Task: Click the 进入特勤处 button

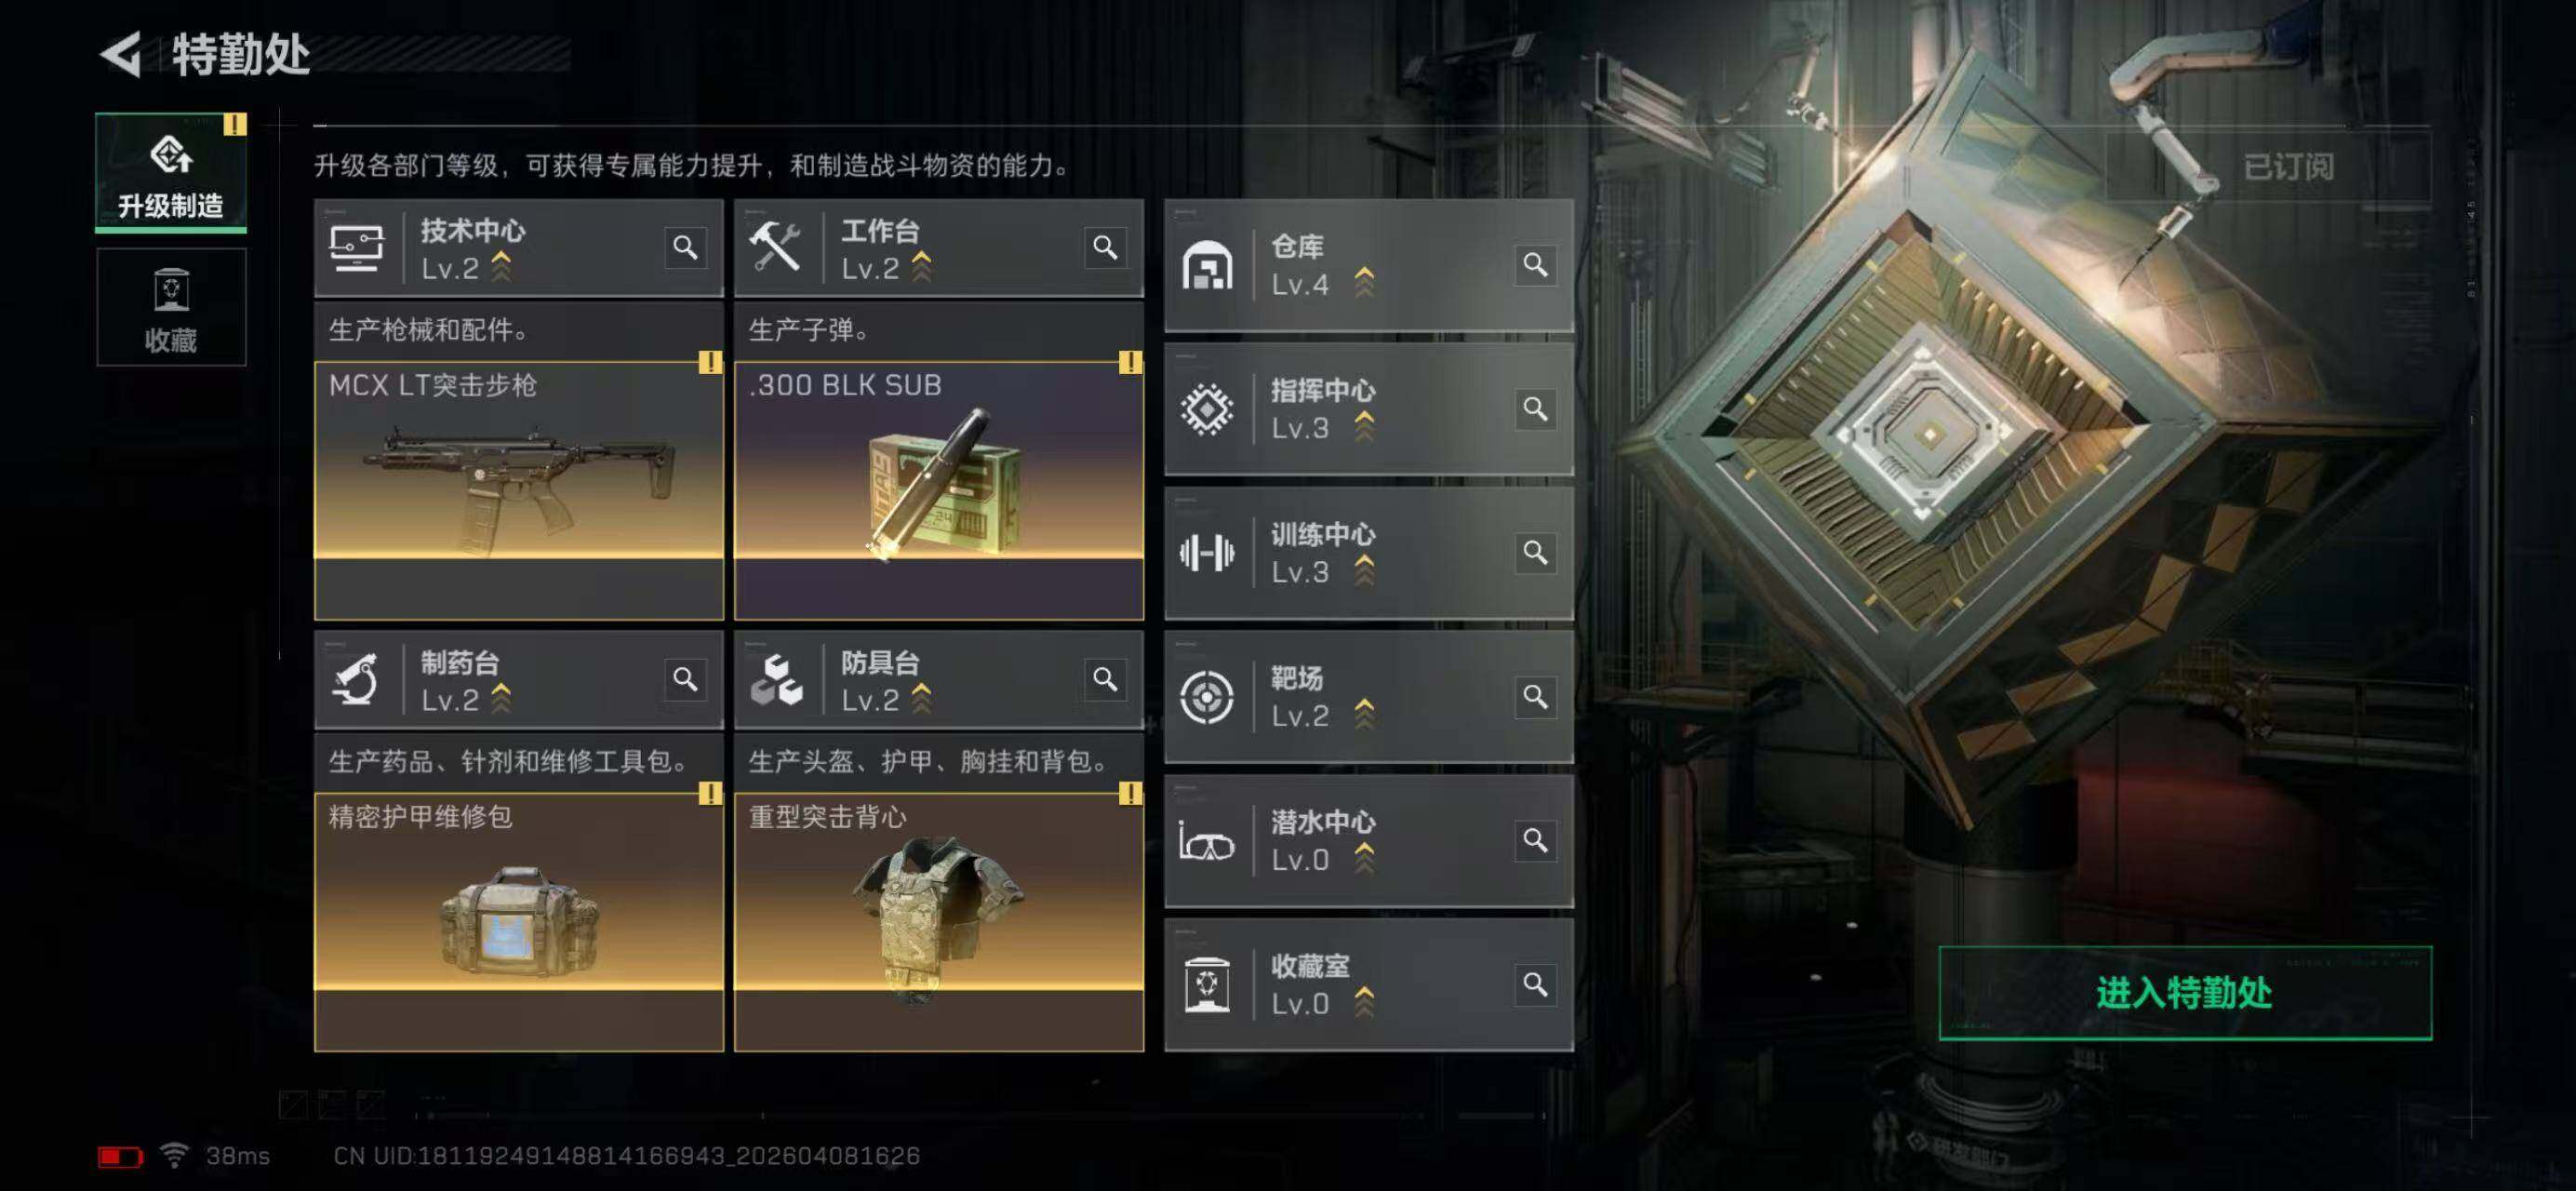Action: [2185, 993]
